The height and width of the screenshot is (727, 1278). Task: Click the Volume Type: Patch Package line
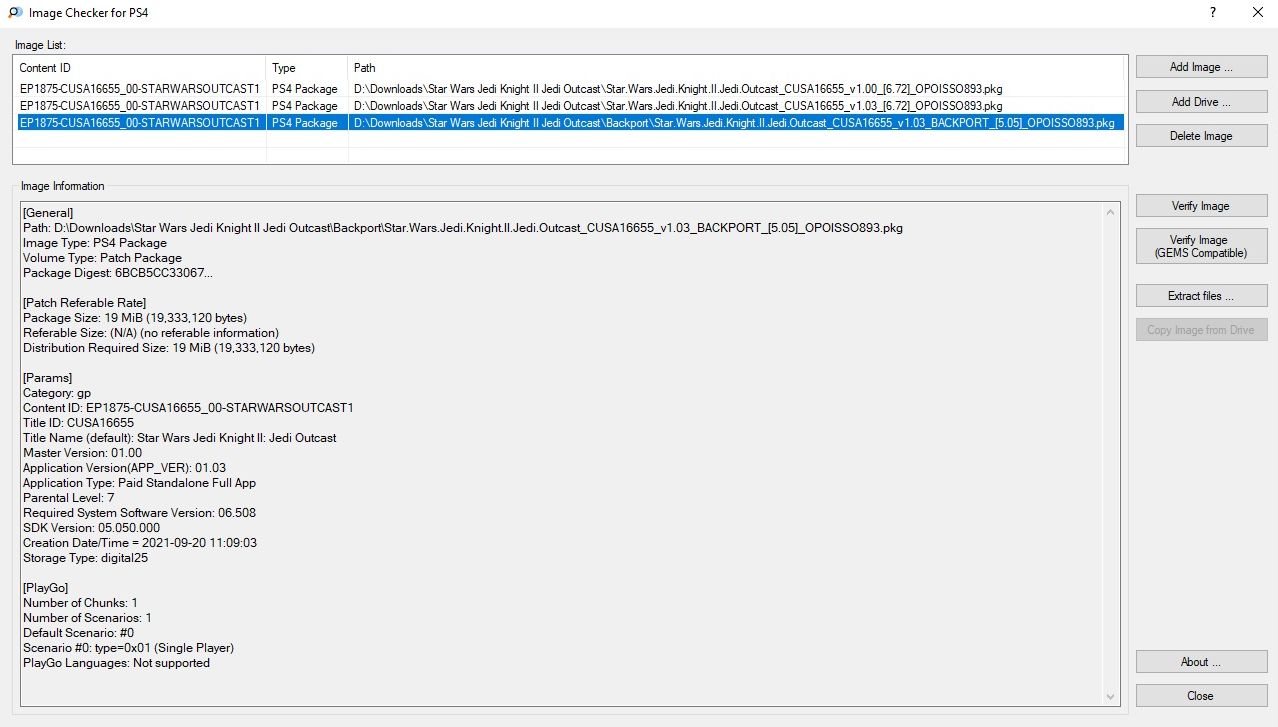[x=102, y=258]
